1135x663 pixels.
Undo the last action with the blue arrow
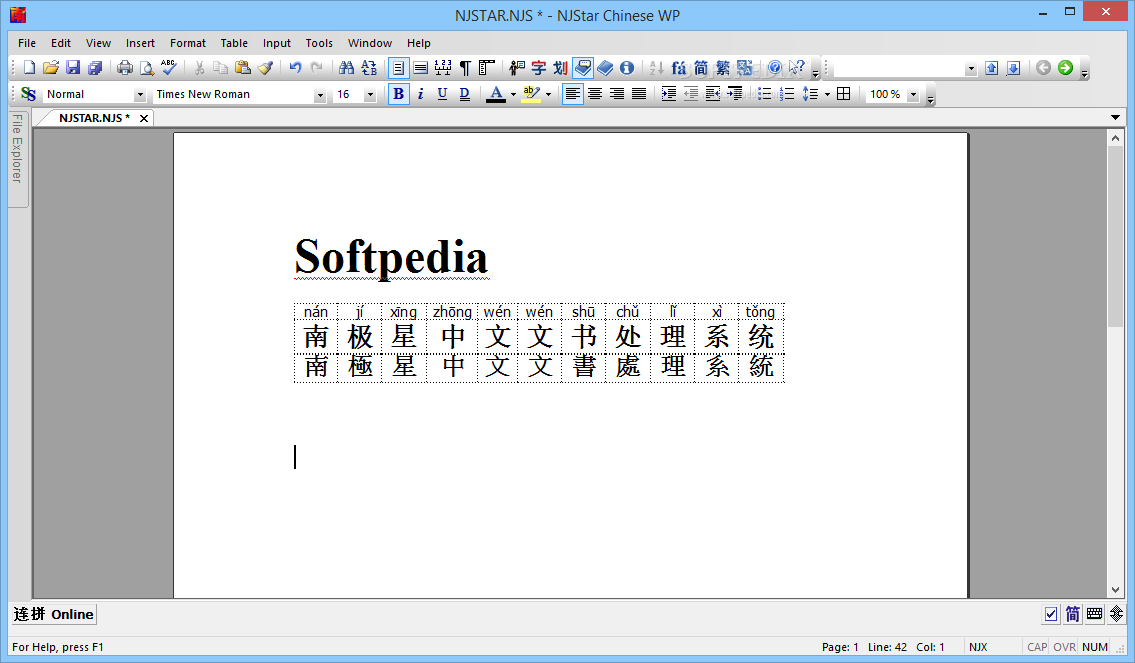(295, 68)
